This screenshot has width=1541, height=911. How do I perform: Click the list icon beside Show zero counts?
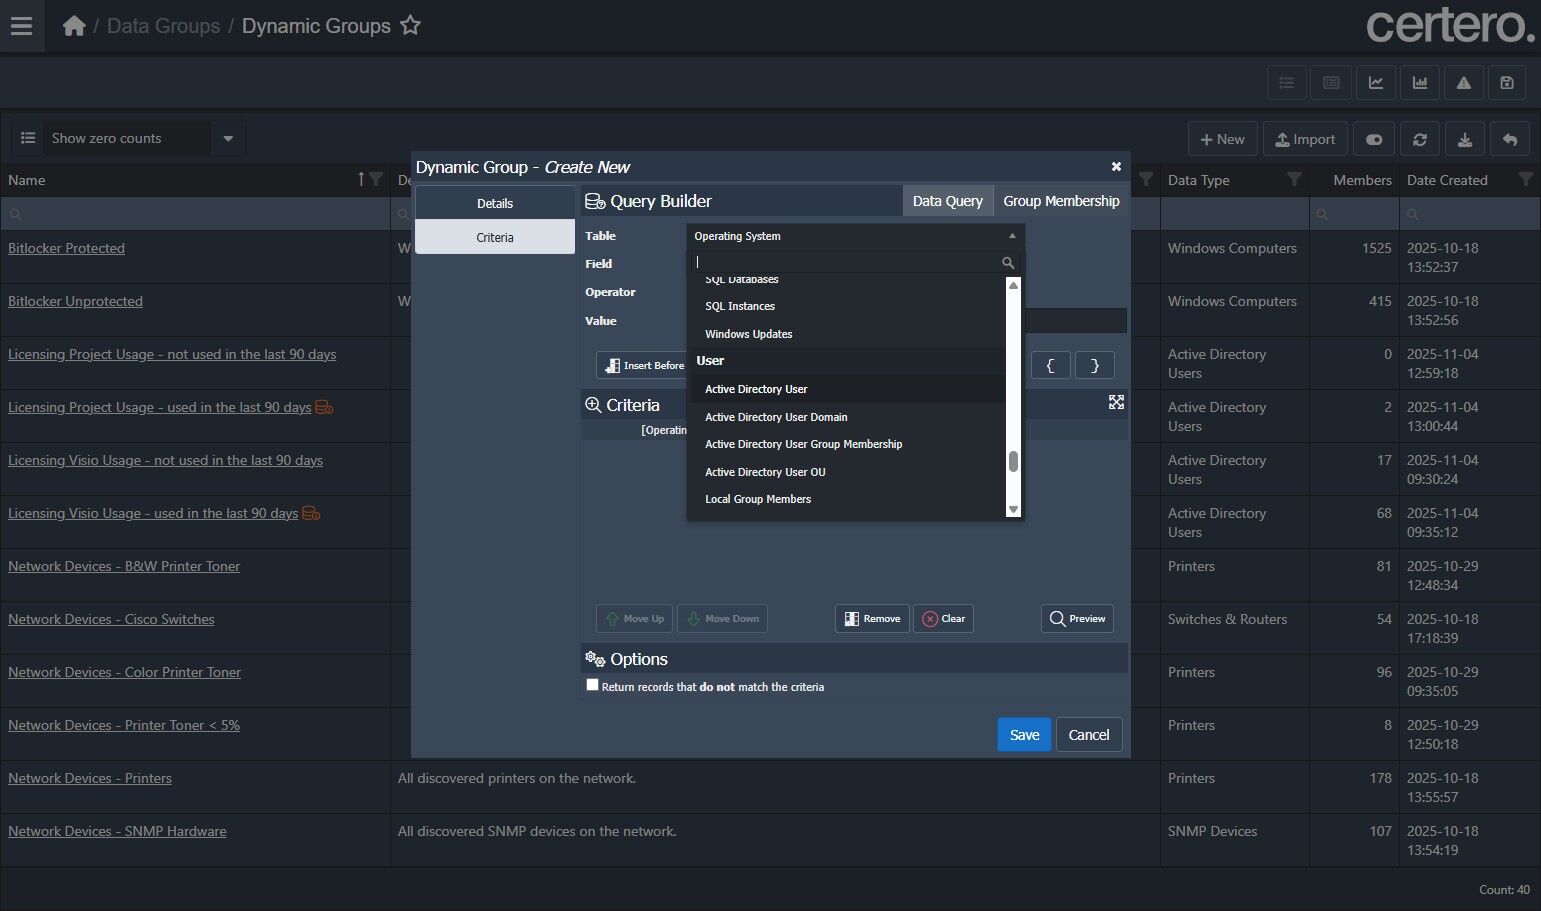[x=28, y=138]
